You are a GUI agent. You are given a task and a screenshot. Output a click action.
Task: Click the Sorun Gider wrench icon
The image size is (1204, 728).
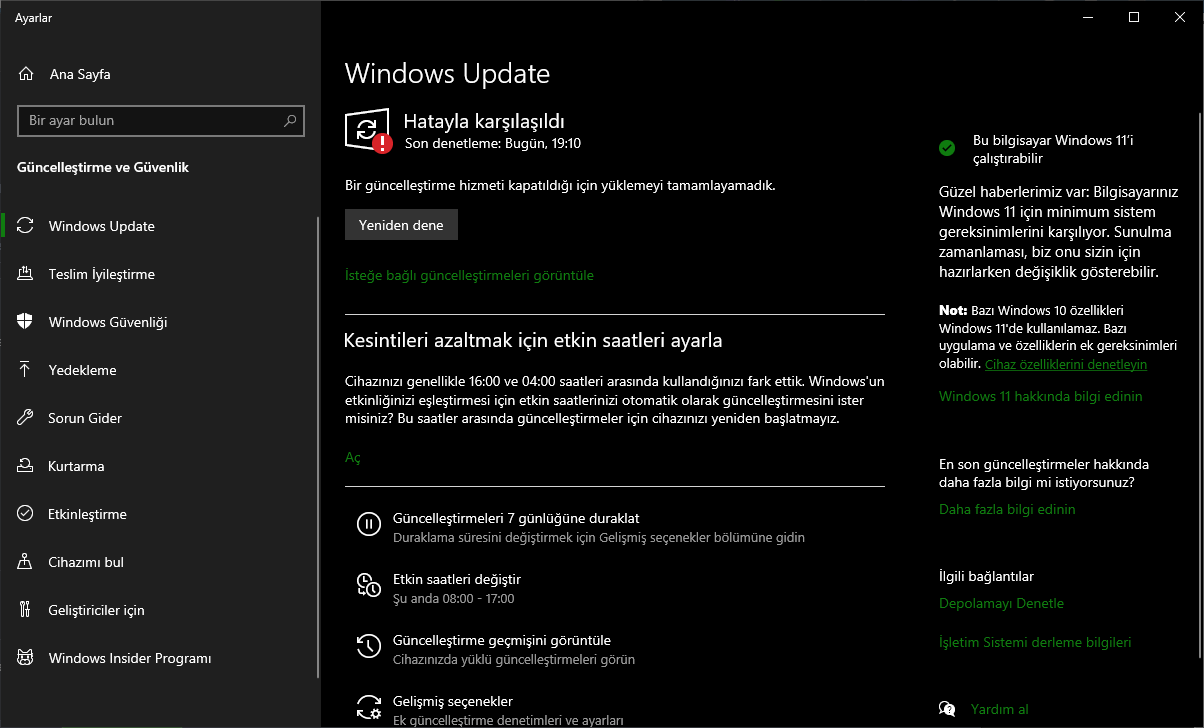coord(26,418)
